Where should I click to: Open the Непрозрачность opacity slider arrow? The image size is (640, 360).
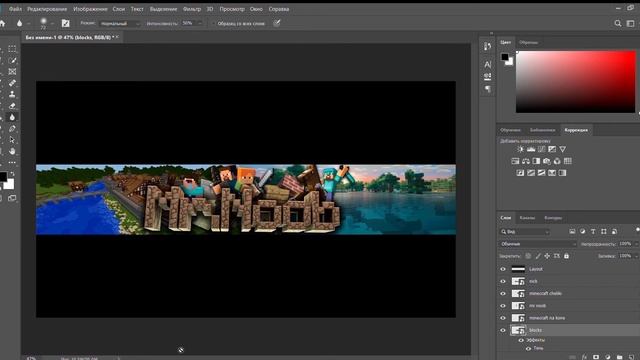click(x=636, y=244)
